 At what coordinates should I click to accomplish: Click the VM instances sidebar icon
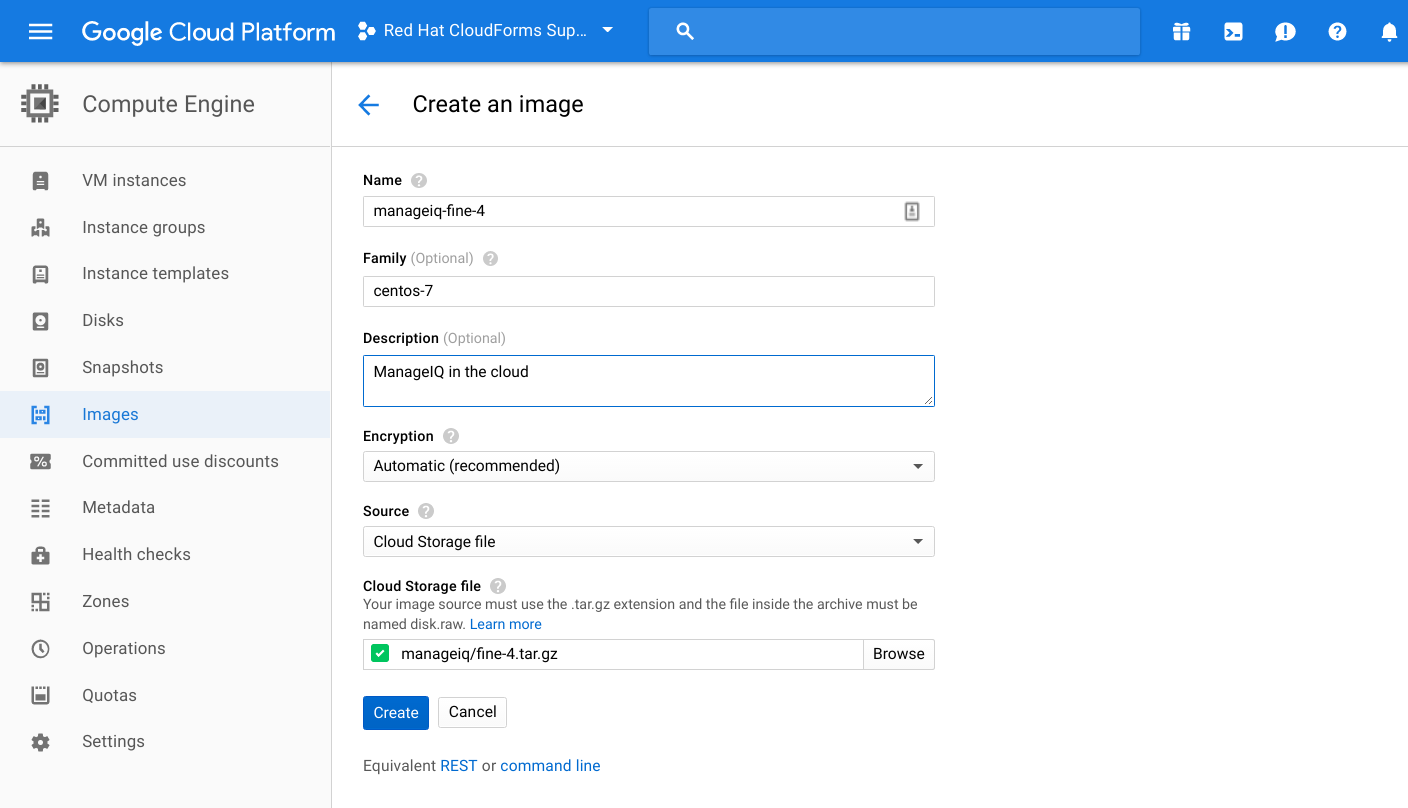40,181
